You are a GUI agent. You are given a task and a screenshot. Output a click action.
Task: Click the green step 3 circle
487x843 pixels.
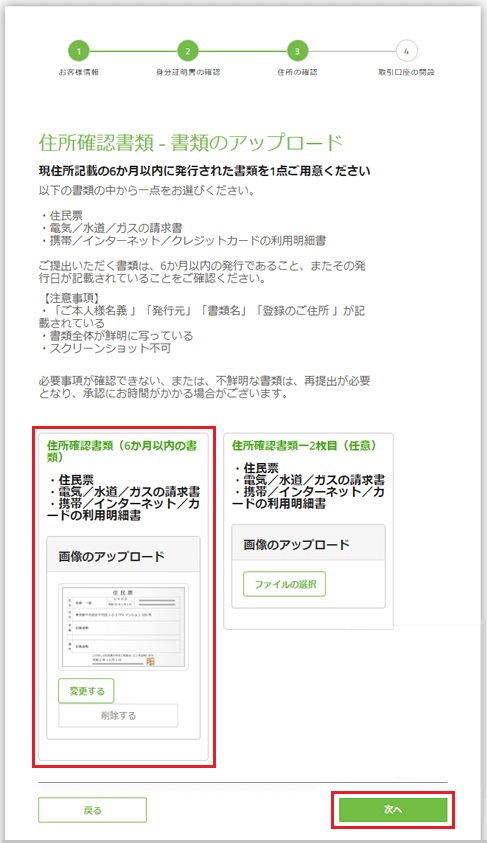click(297, 52)
